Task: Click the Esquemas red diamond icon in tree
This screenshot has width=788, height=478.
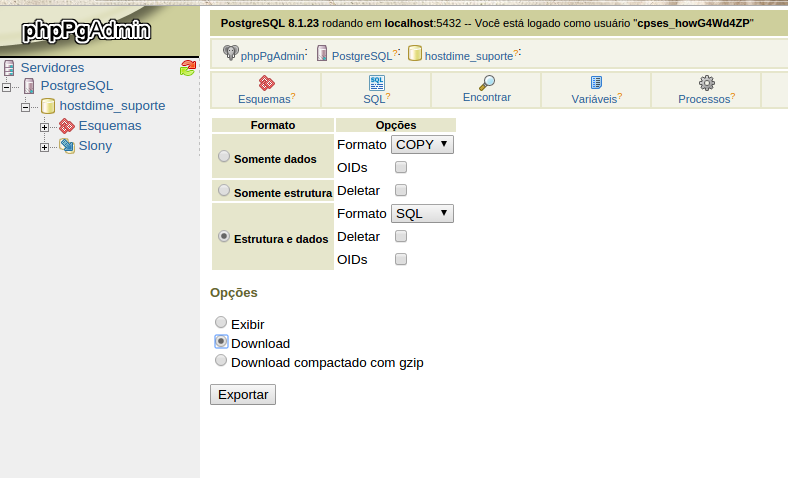Action: pyautogui.click(x=67, y=126)
